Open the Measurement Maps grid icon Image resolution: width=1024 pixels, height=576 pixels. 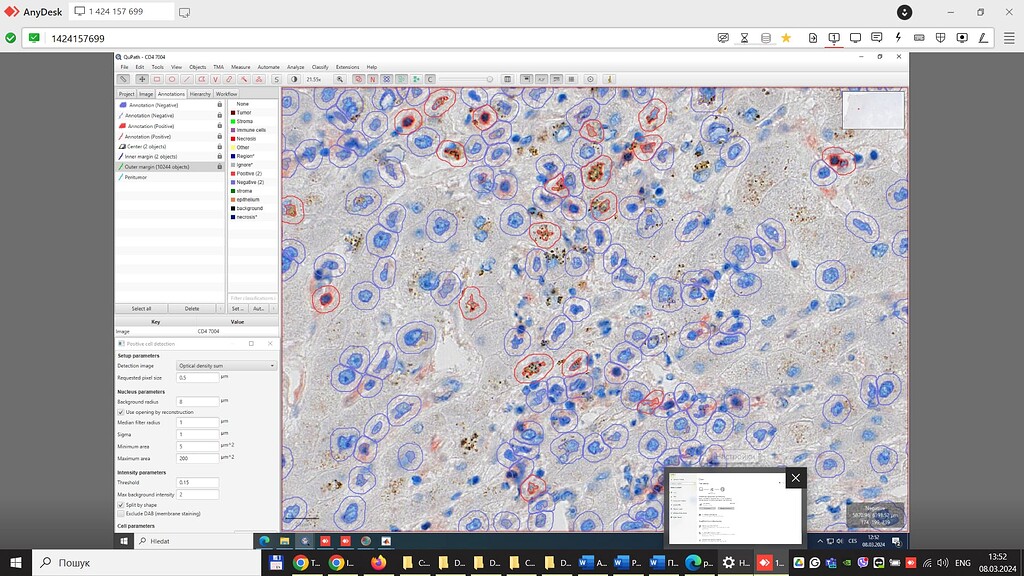click(x=507, y=79)
